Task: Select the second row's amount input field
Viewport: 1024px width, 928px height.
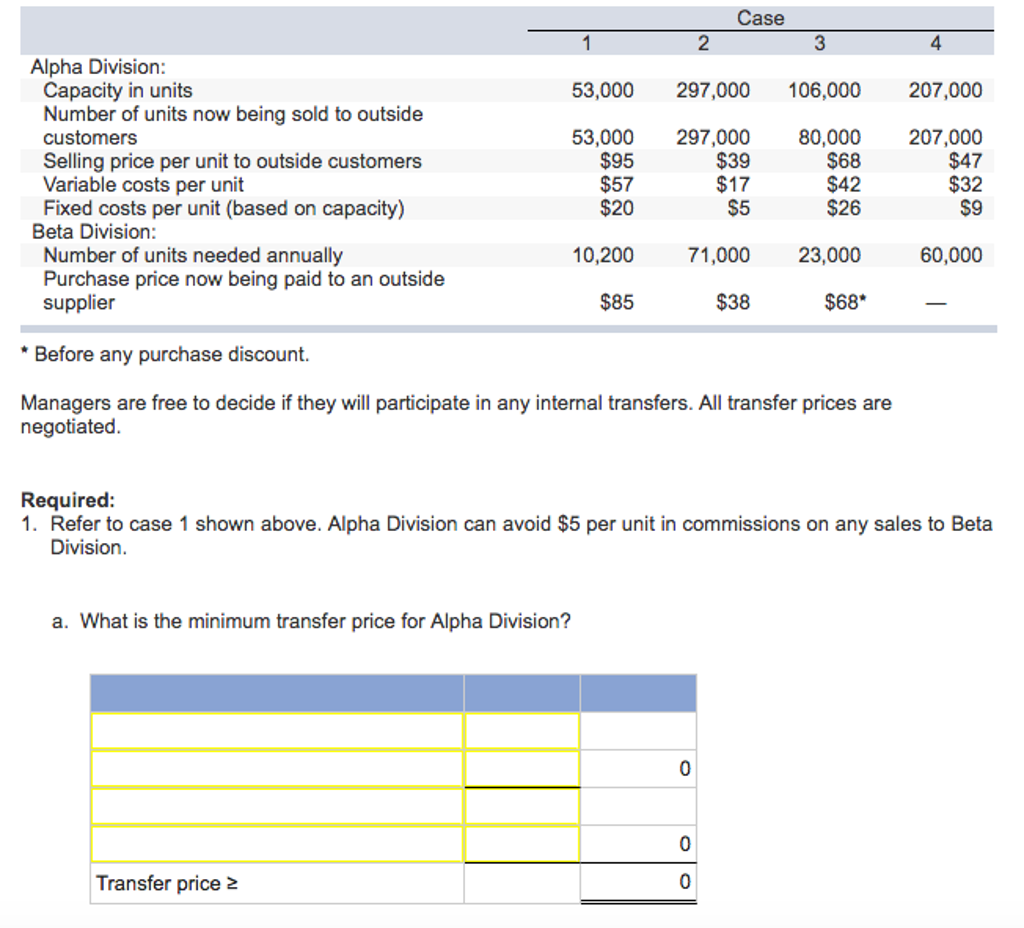Action: [522, 769]
